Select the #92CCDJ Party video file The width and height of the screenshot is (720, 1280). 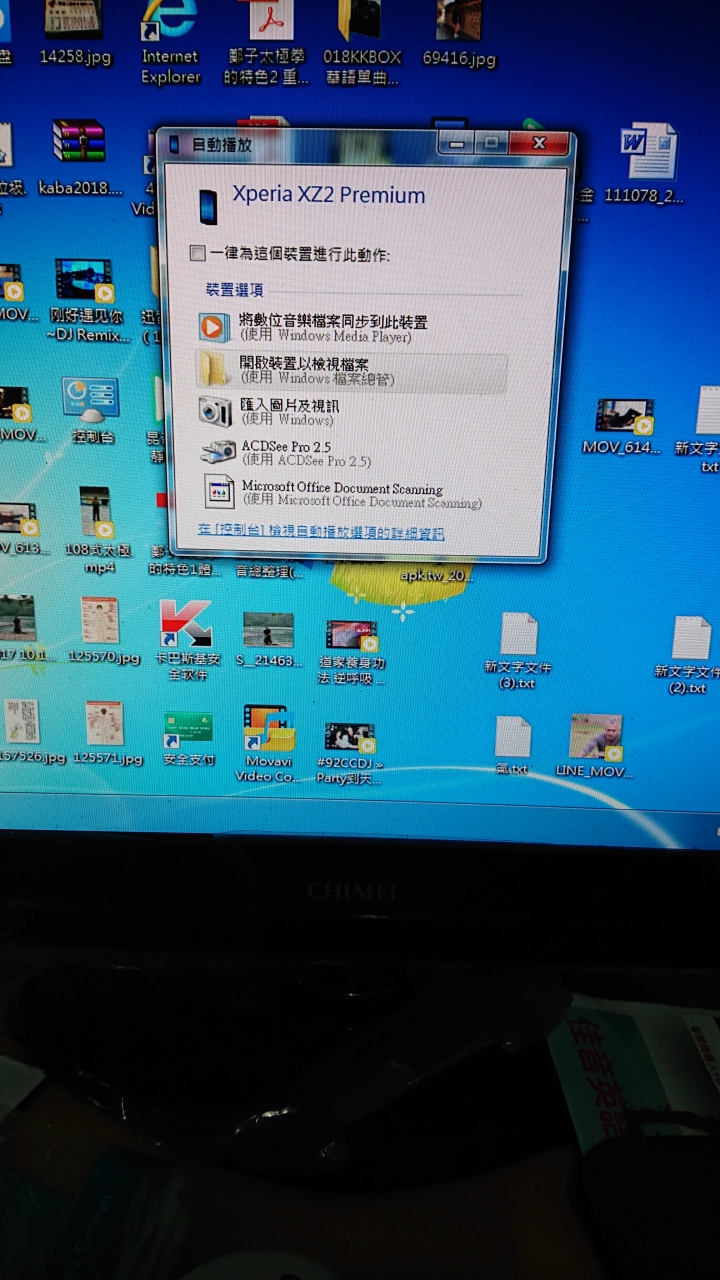click(350, 752)
